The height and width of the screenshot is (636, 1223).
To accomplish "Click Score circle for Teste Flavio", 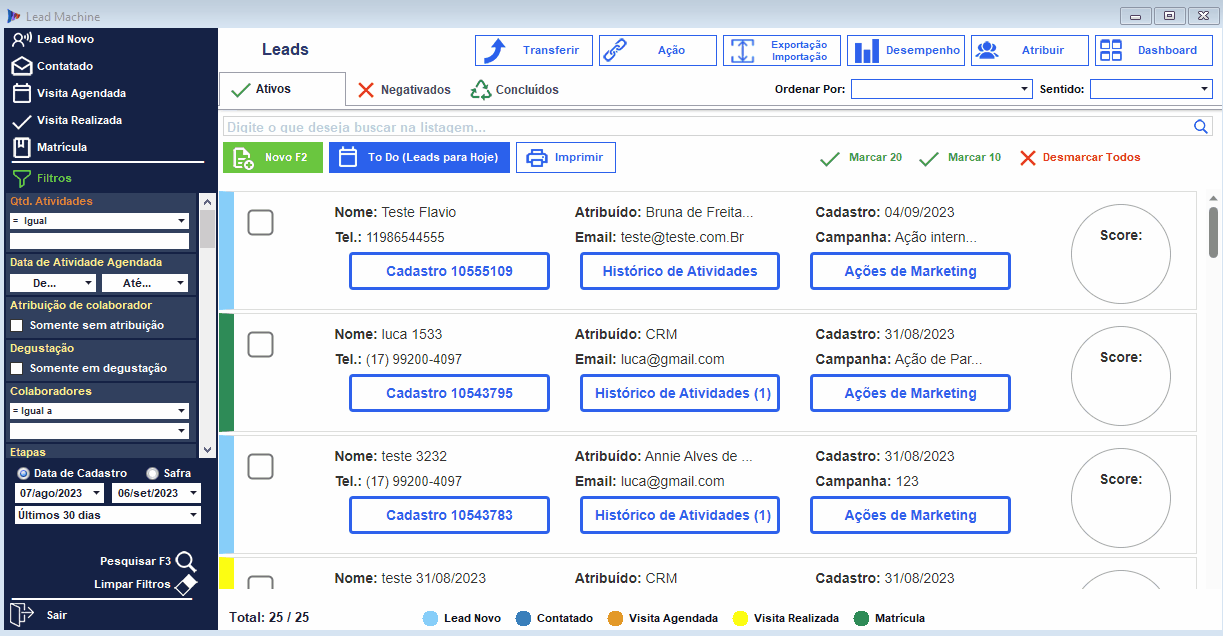I will [1120, 254].
